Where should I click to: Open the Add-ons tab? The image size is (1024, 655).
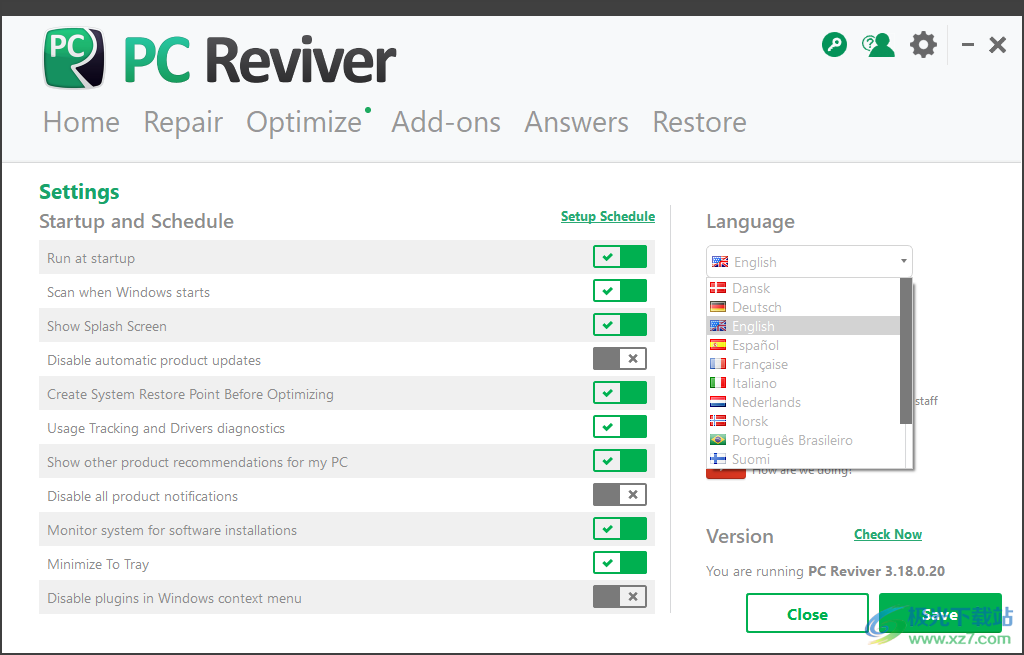(446, 122)
